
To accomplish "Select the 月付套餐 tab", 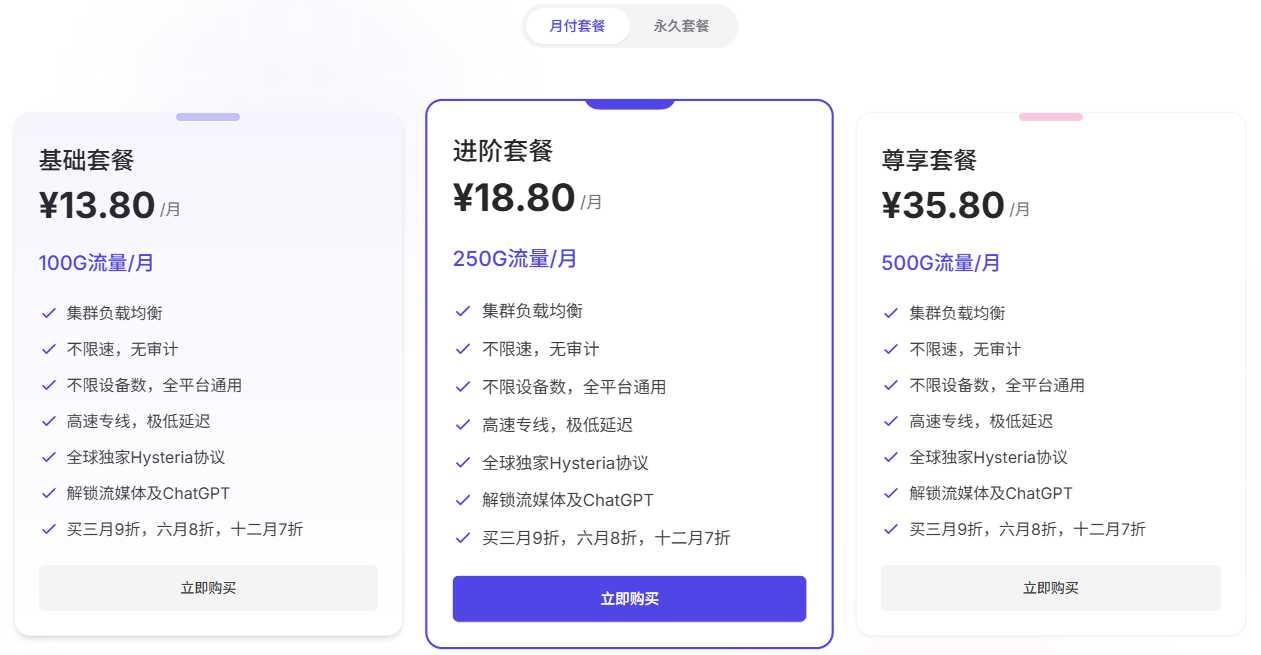I will 578,26.
